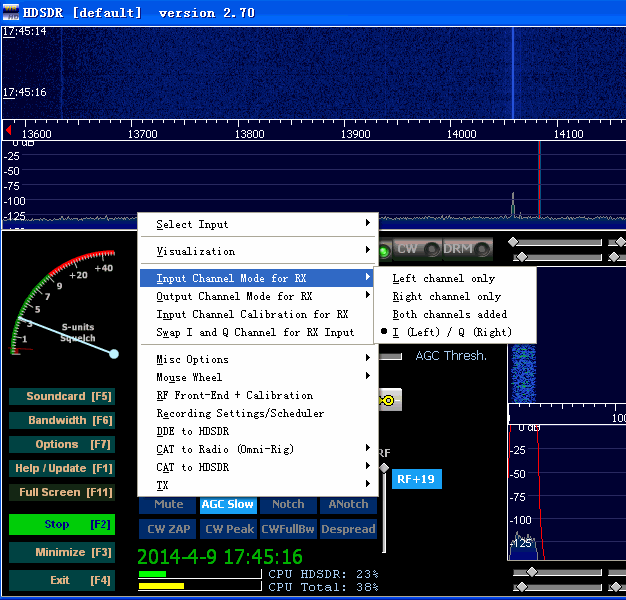This screenshot has height=600, width=626.
Task: Open RF Front-End + Calibration
Action: pyautogui.click(x=258, y=395)
